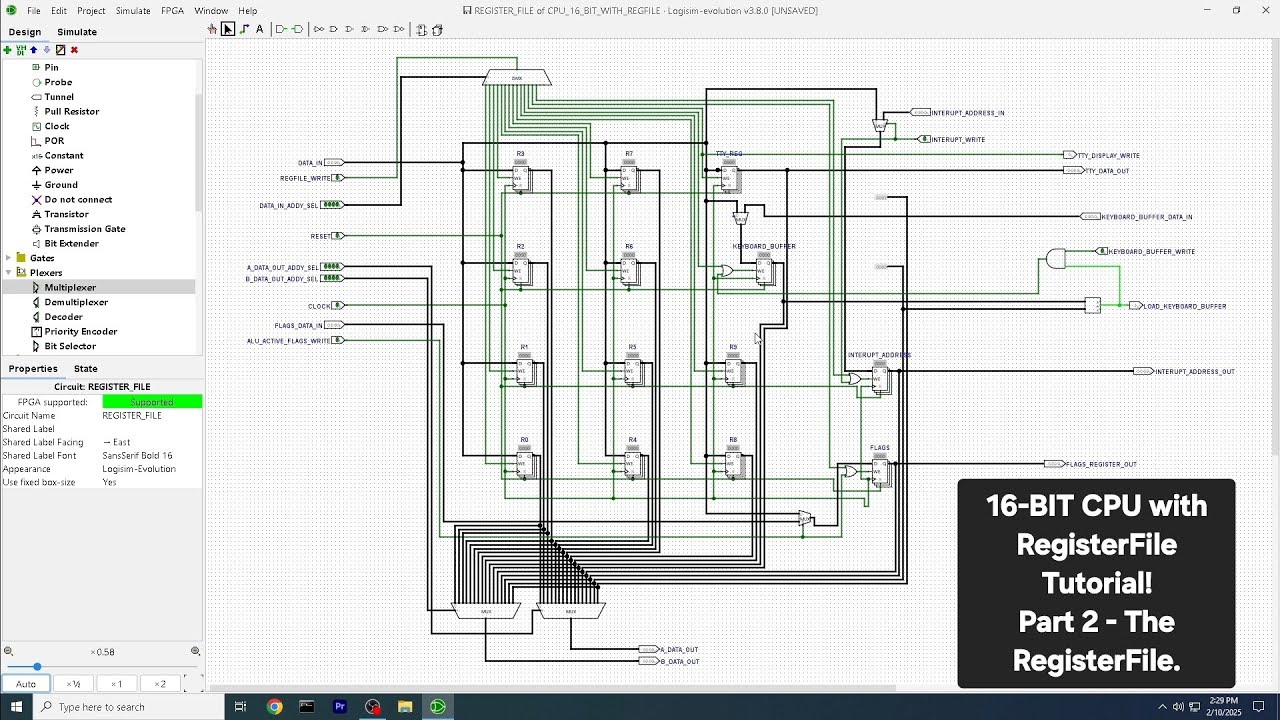Set zoom to ×1
Screen dimensions: 1280x720
tap(116, 684)
